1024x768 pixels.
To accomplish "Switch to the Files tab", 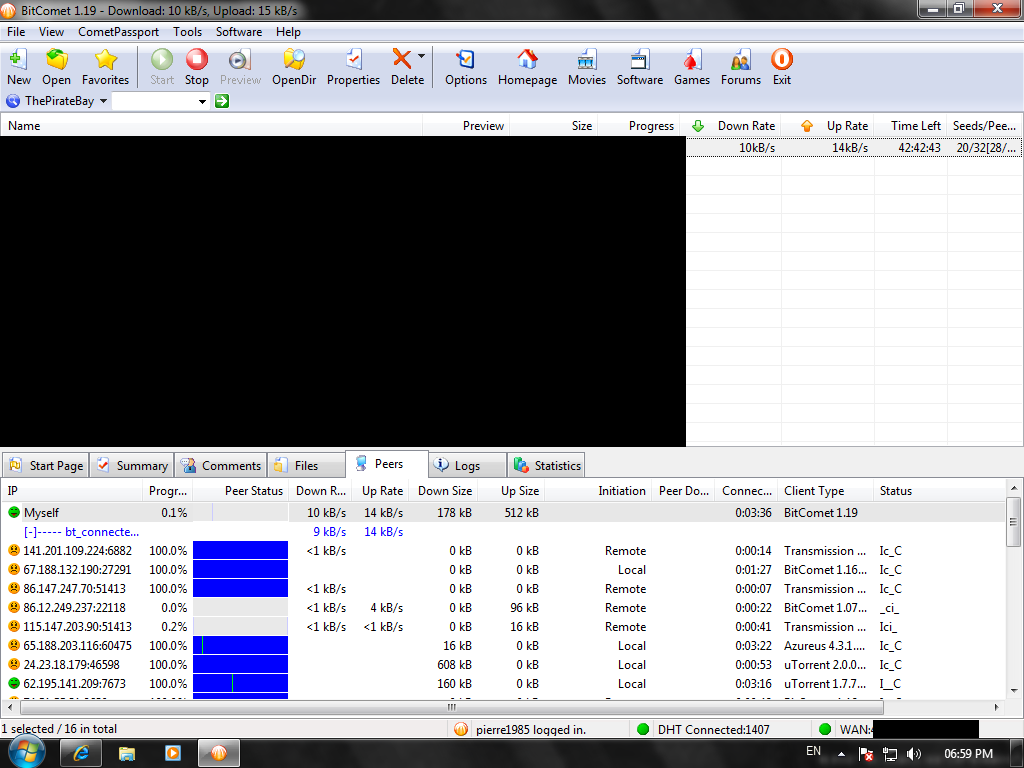I will pyautogui.click(x=306, y=466).
